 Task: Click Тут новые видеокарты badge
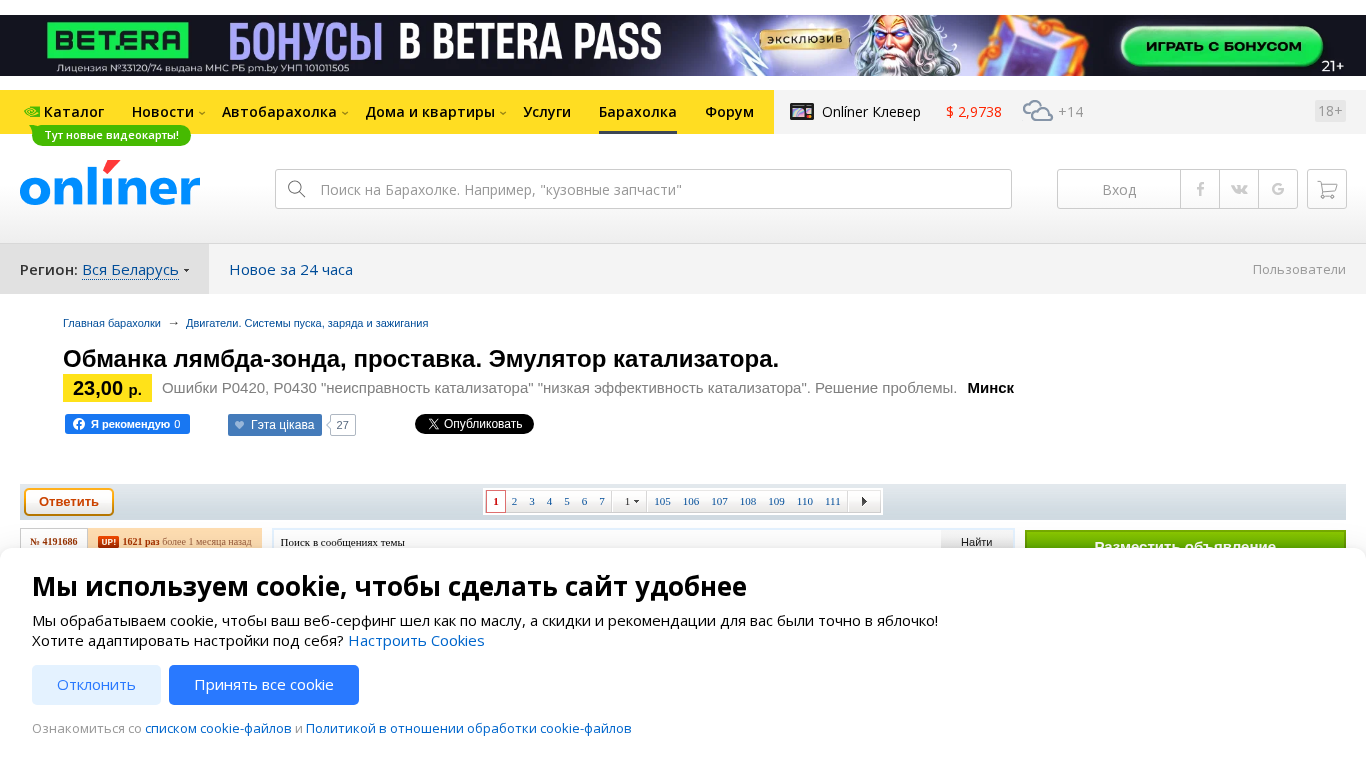[111, 135]
